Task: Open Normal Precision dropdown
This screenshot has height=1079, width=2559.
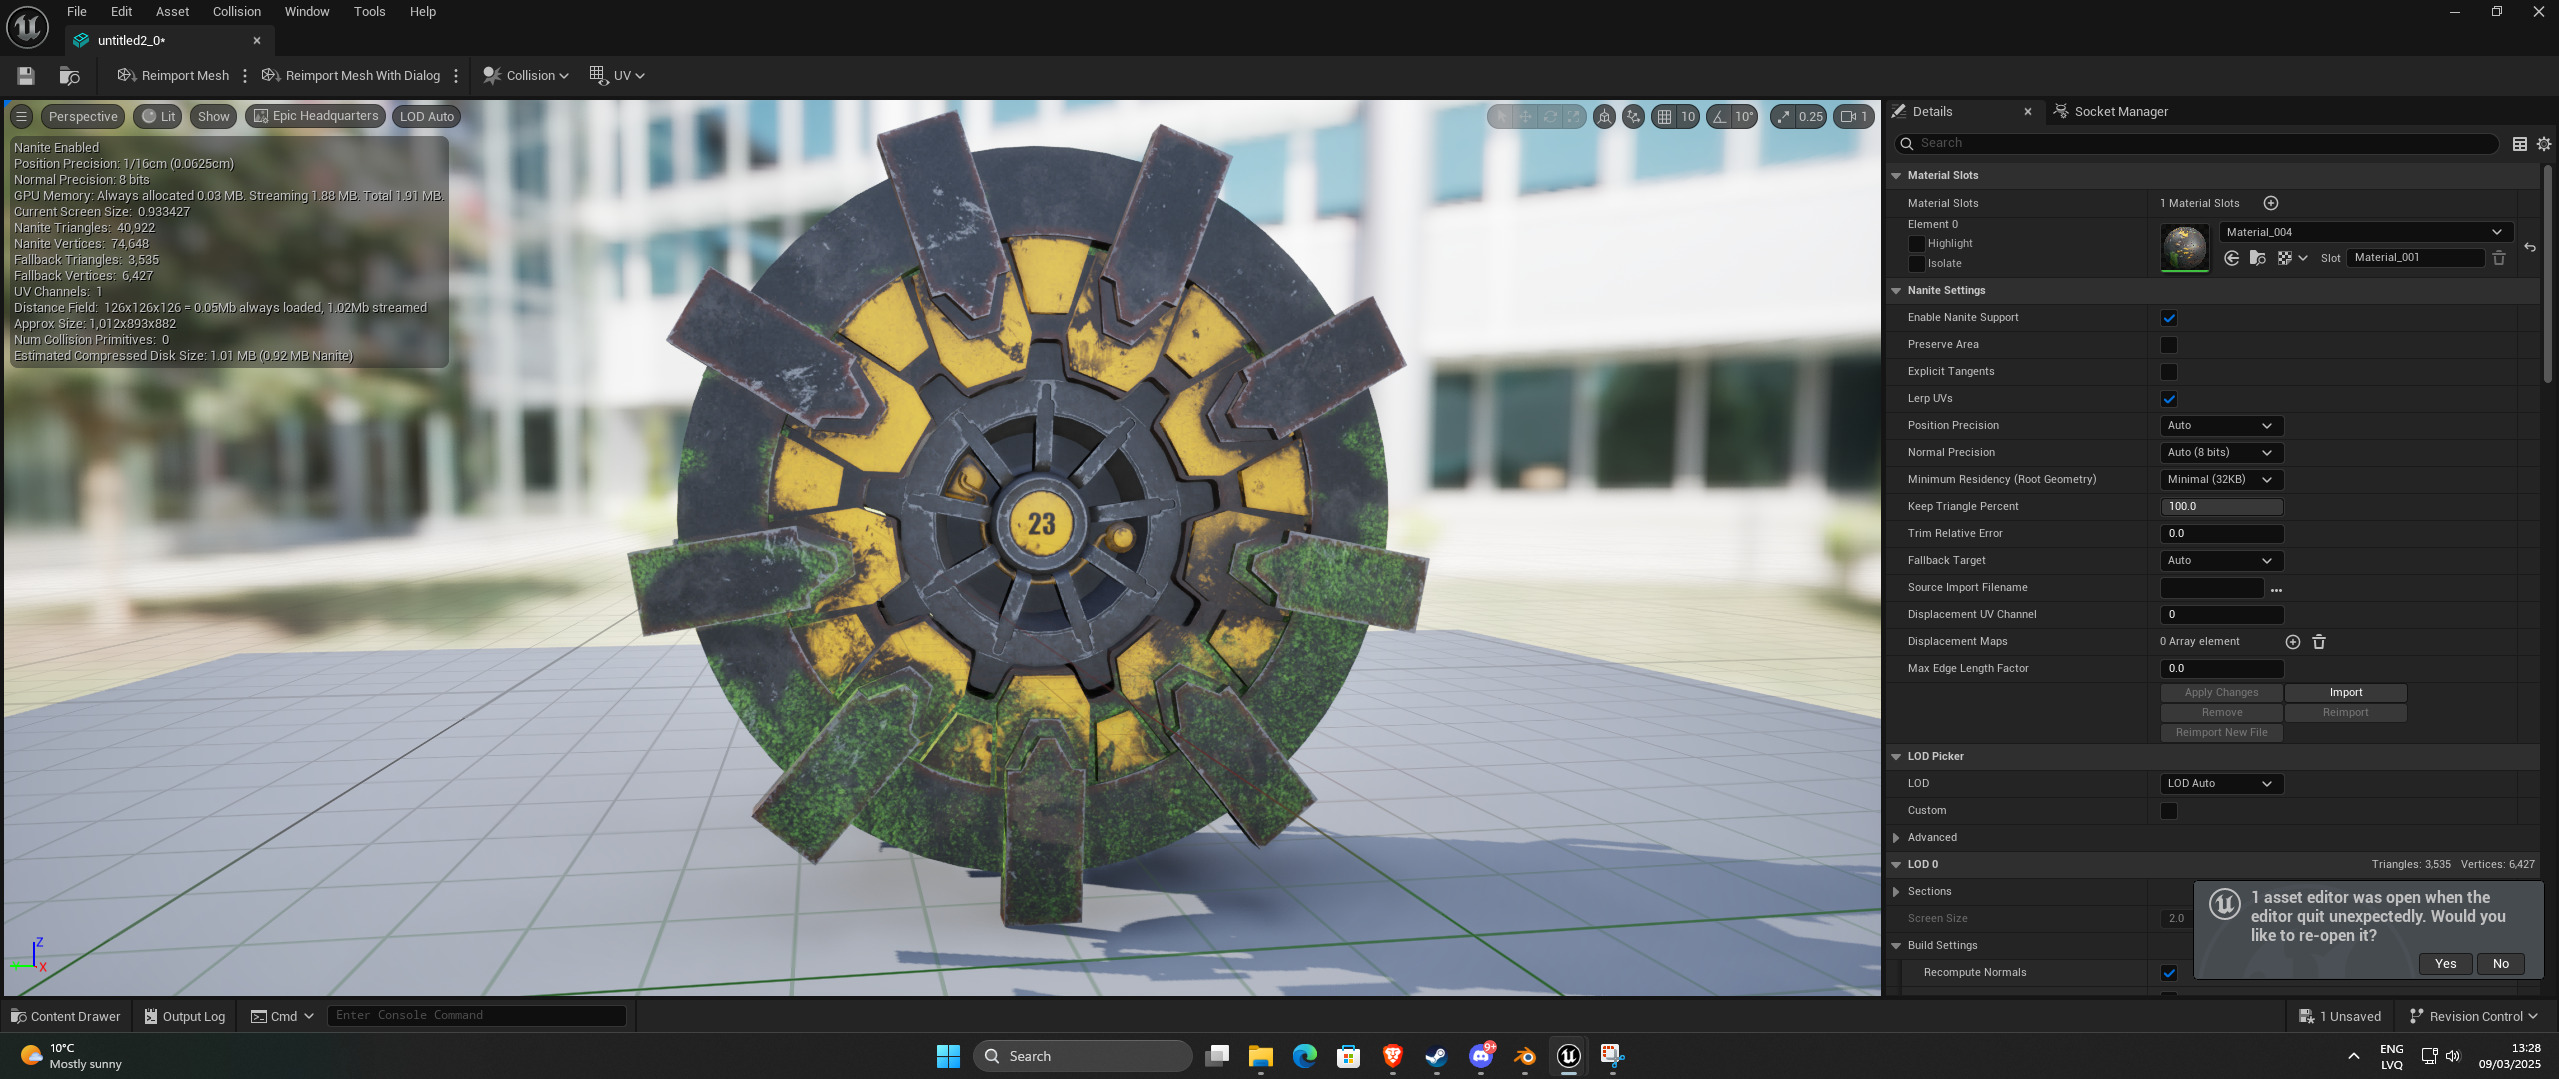Action: coord(2221,453)
